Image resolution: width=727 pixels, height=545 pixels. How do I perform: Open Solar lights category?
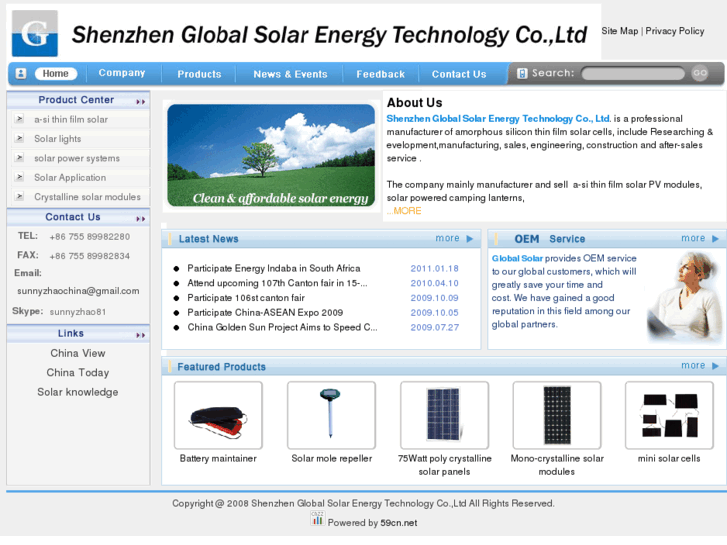[x=57, y=139]
